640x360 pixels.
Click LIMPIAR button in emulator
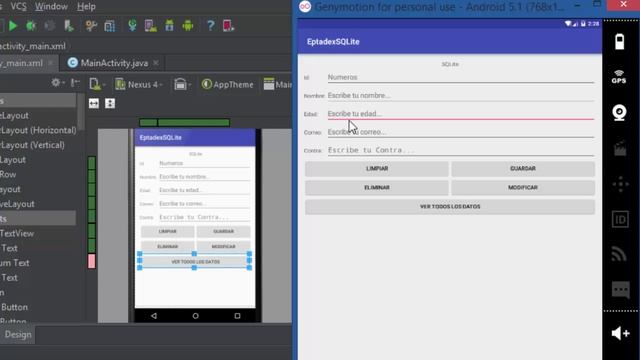(x=377, y=169)
